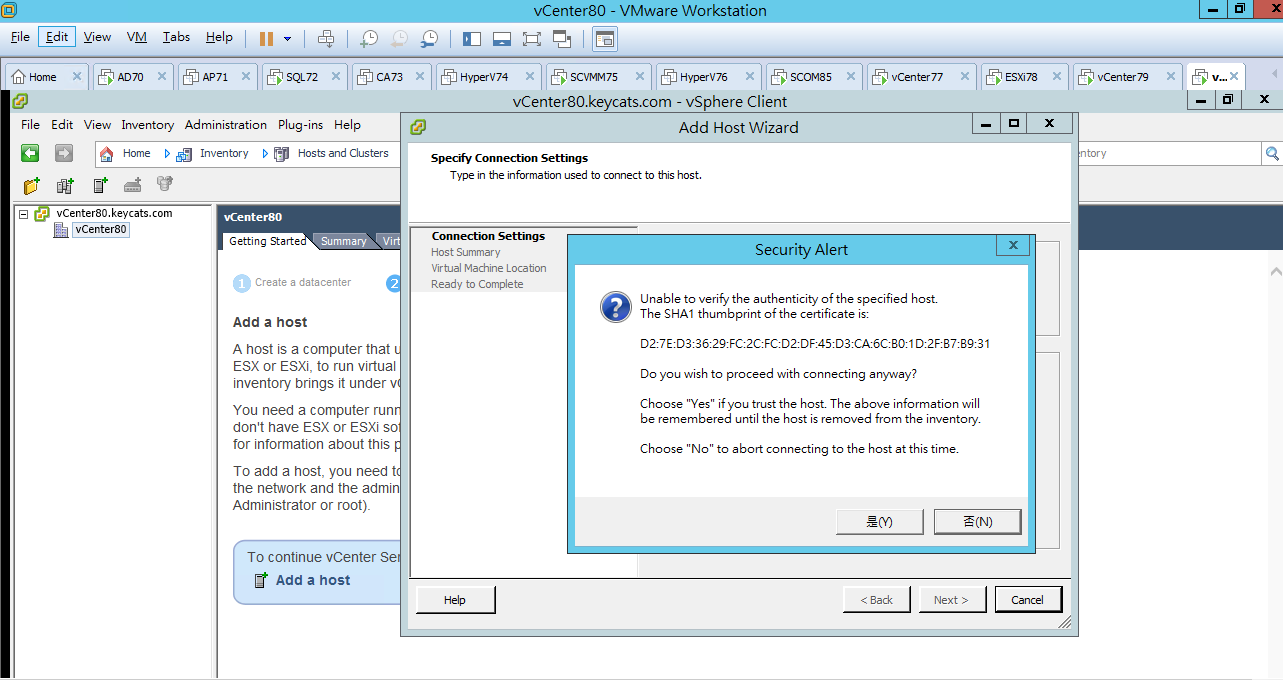Select the vCenter80 datacenter tree item

point(101,229)
